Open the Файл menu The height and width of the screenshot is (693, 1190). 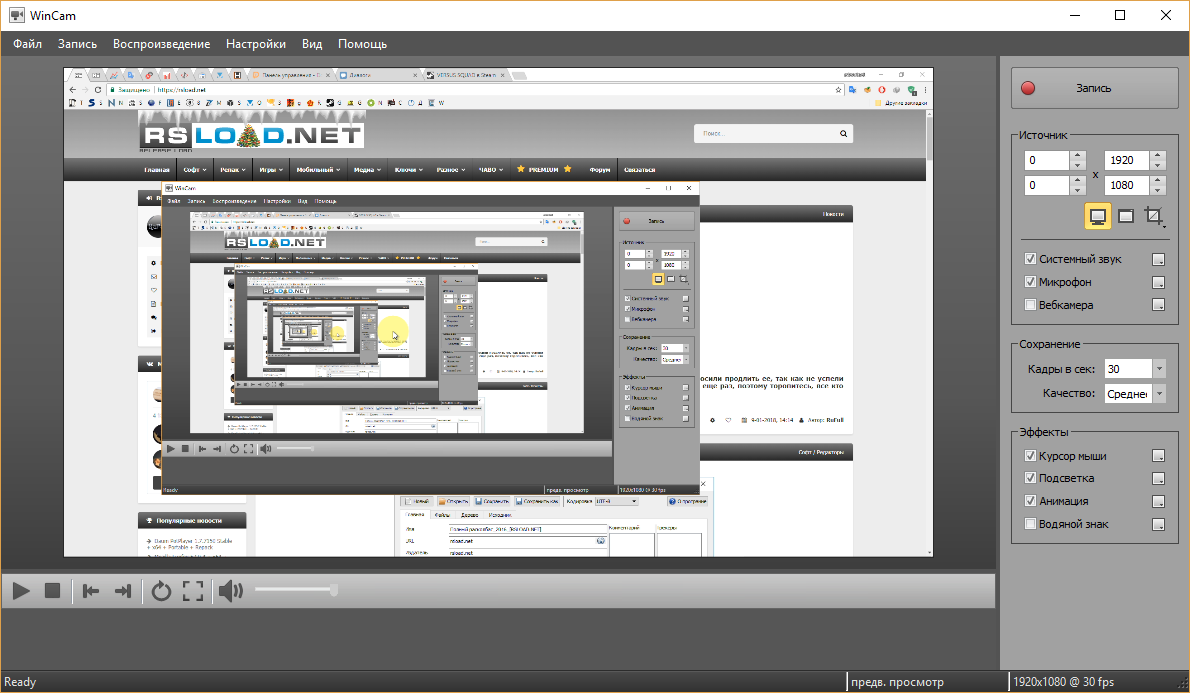pyautogui.click(x=27, y=44)
